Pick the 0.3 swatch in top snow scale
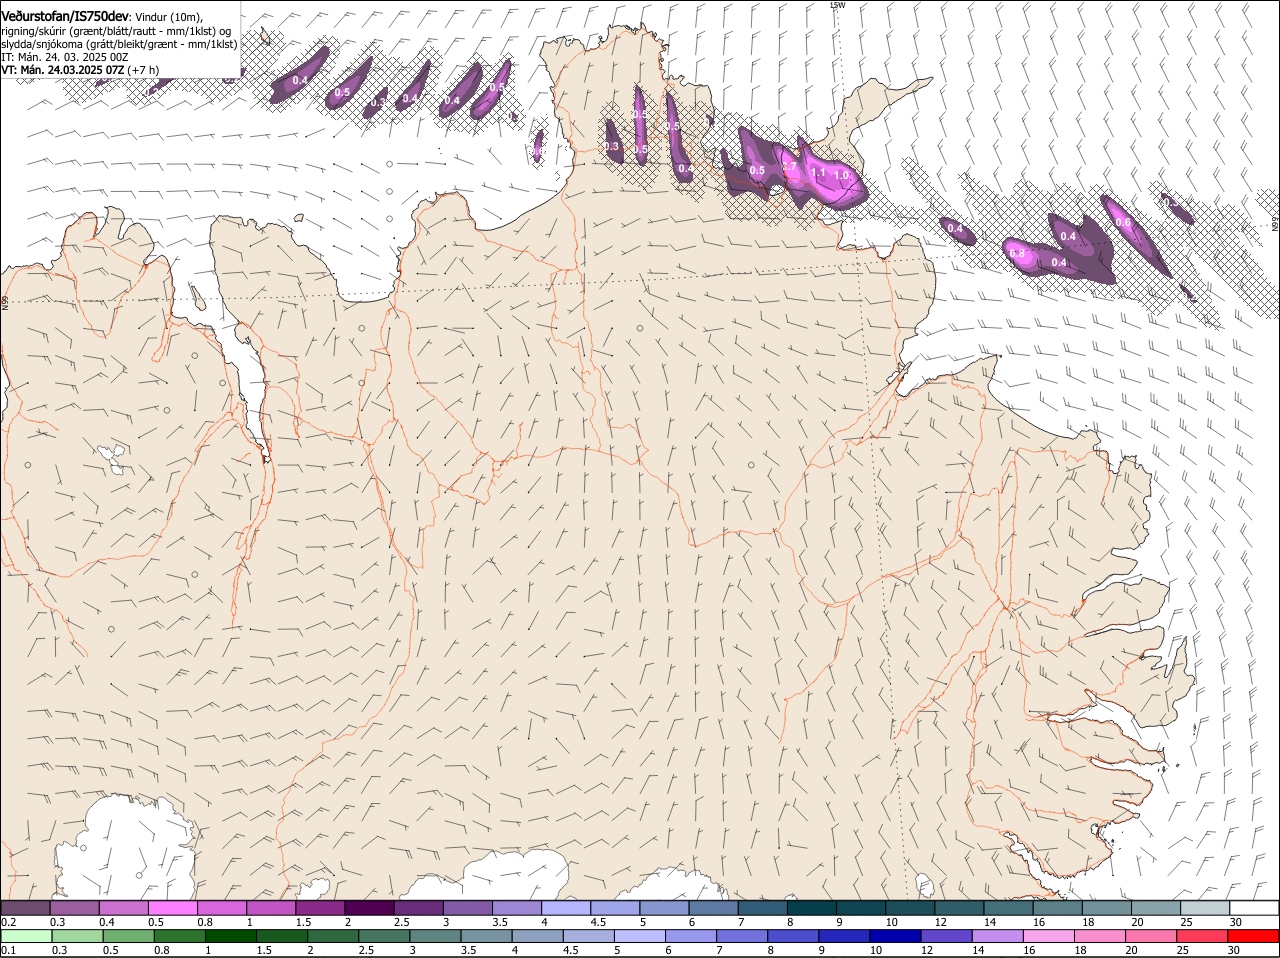1280x958 pixels. pyautogui.click(x=74, y=908)
